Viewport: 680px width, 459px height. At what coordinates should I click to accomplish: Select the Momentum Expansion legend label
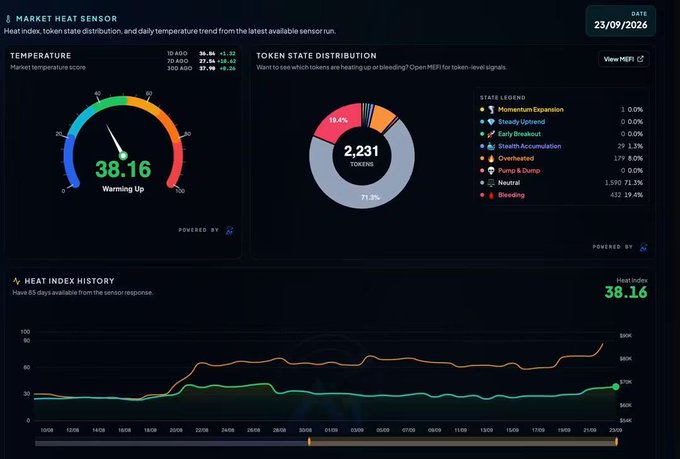click(531, 110)
